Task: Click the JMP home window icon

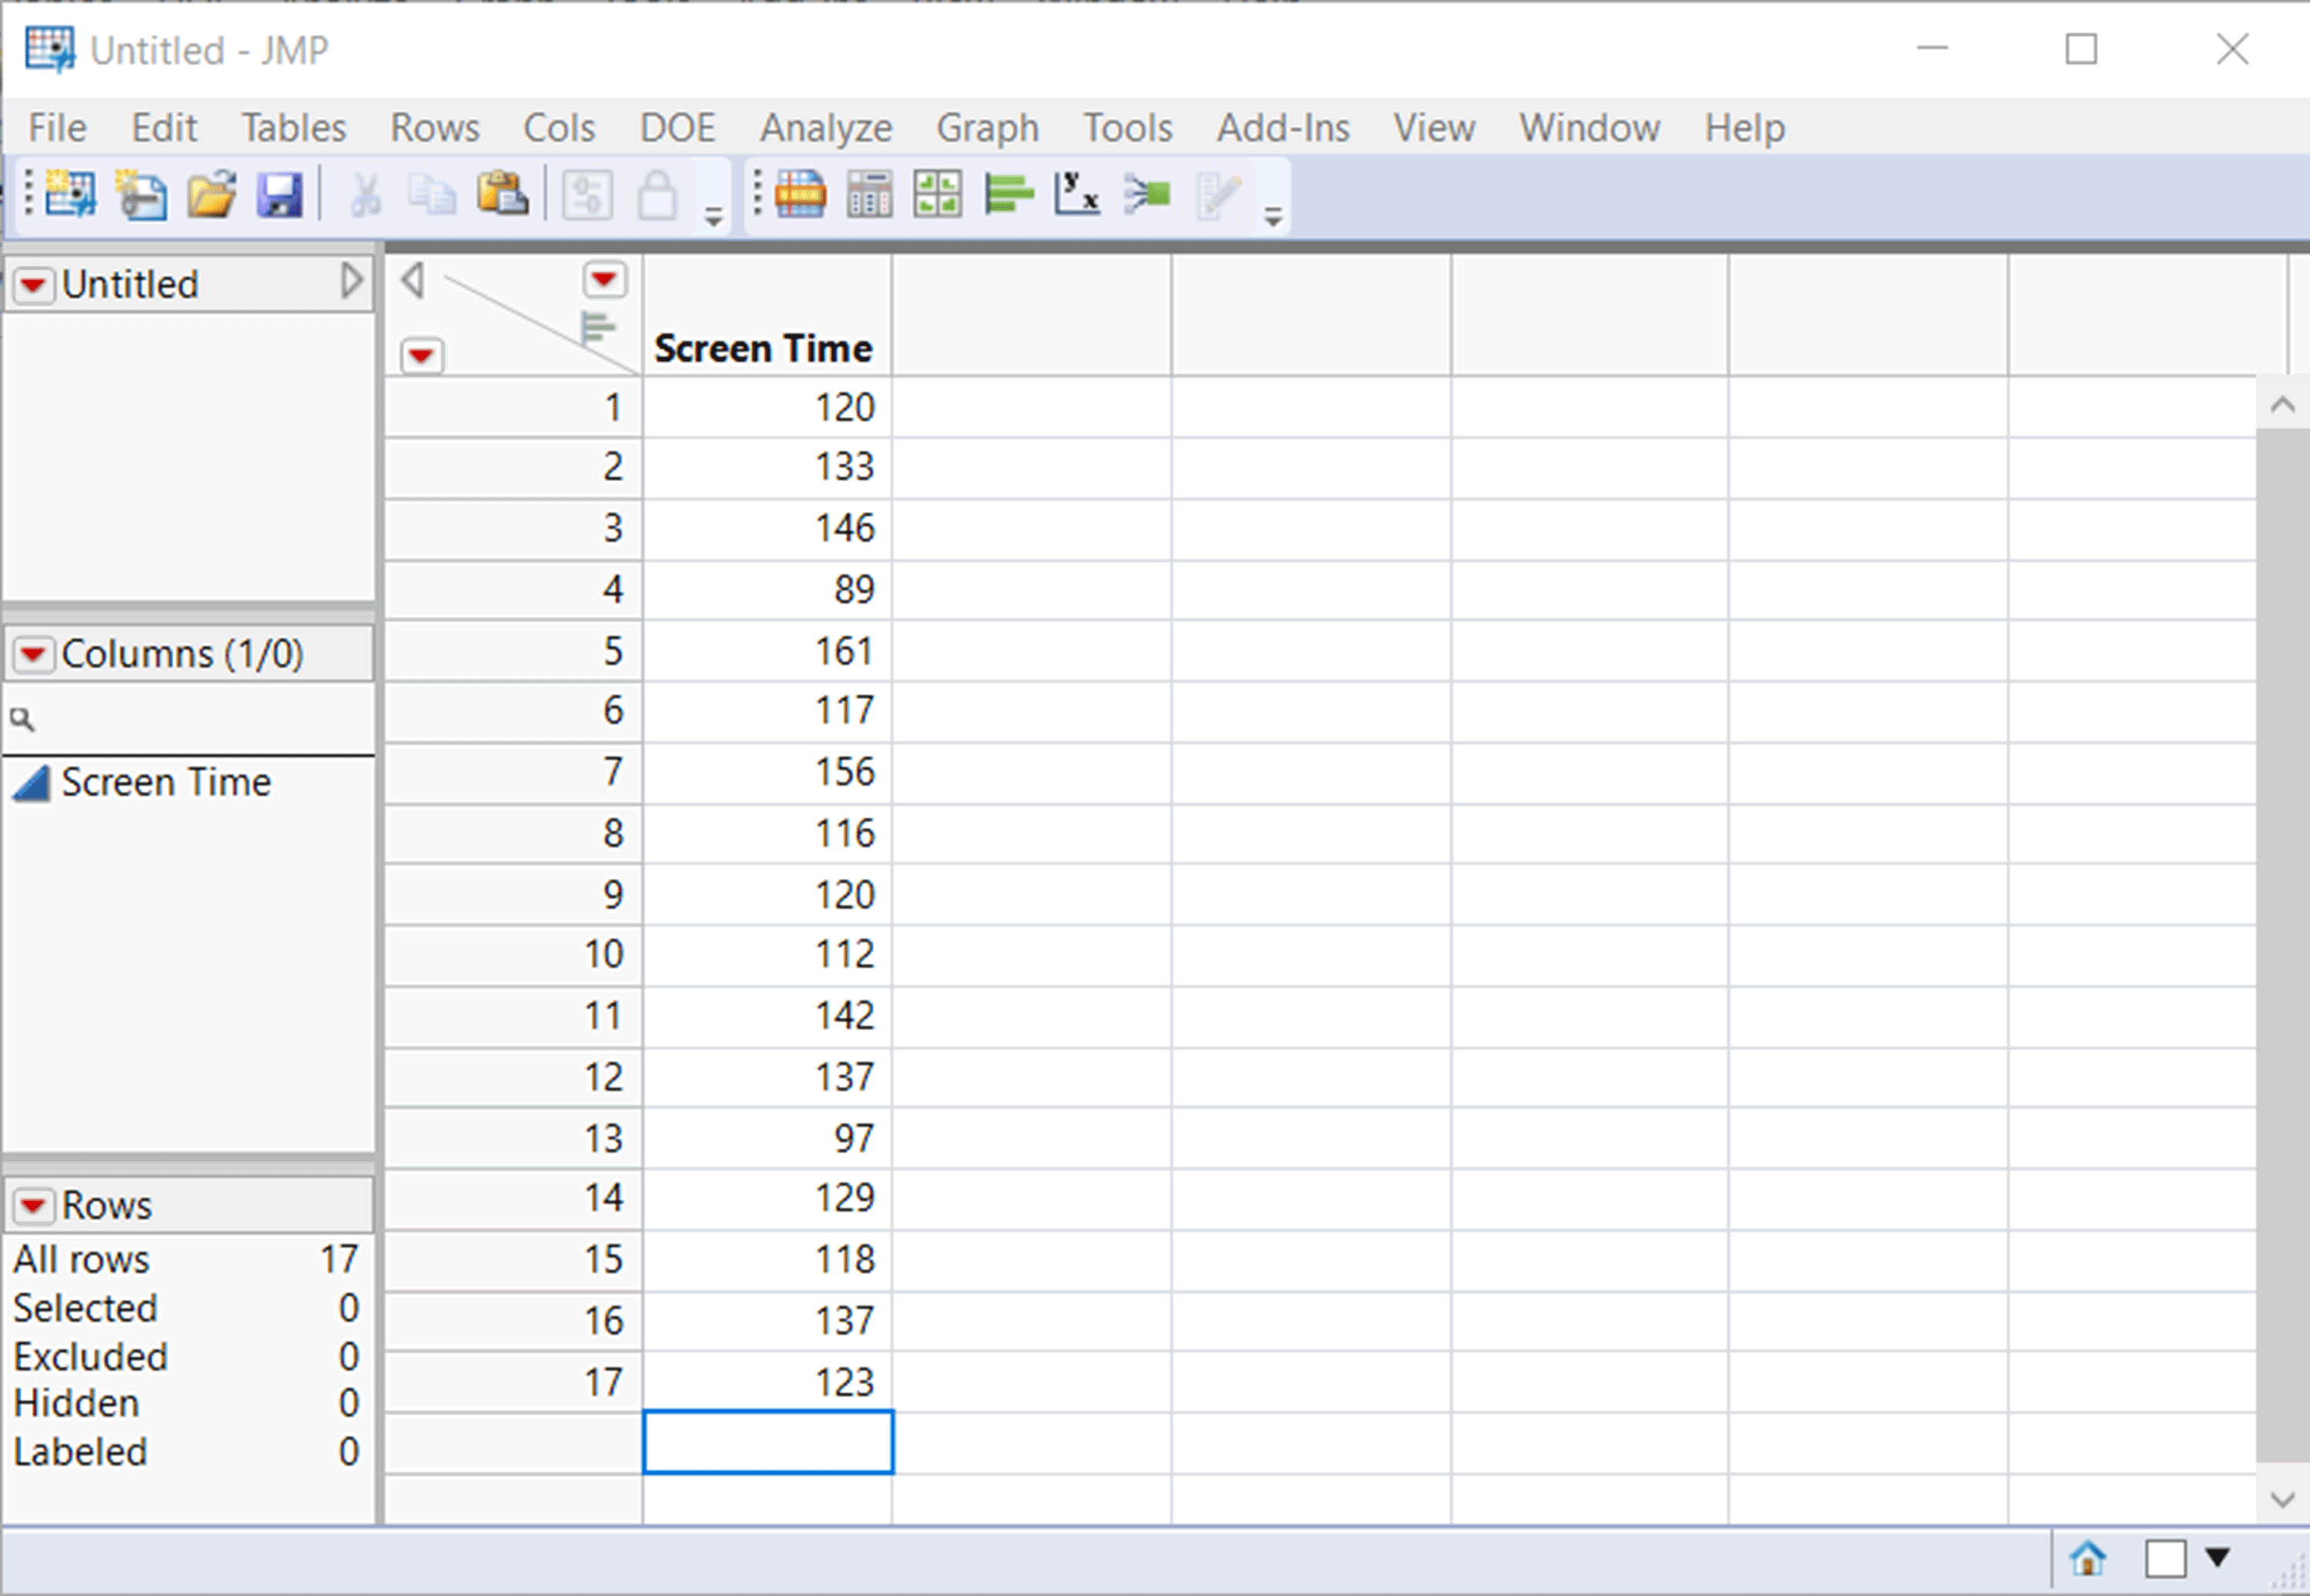Action: click(2088, 1558)
